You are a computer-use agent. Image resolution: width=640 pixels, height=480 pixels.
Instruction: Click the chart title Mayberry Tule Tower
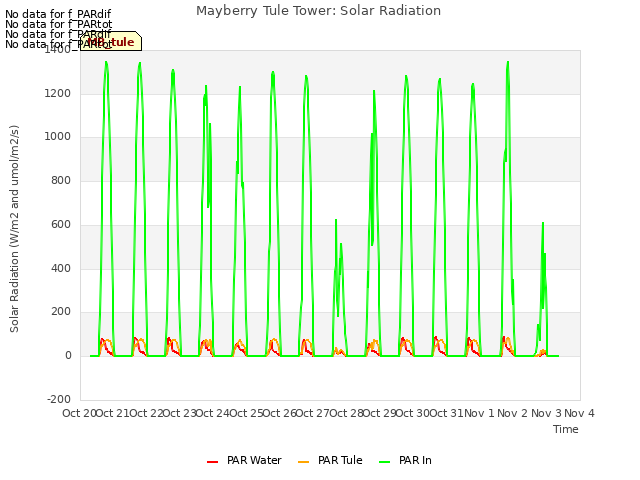tap(318, 11)
